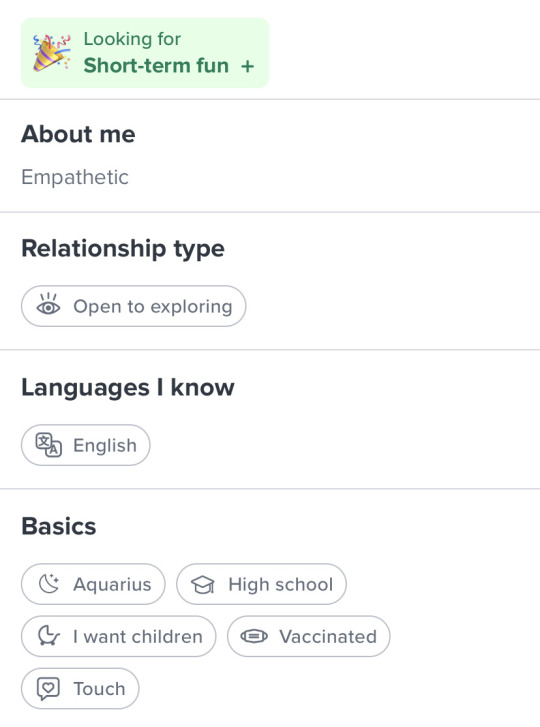This screenshot has width=540, height=727.
Task: Click the Basics section heading
Action: coord(59,526)
